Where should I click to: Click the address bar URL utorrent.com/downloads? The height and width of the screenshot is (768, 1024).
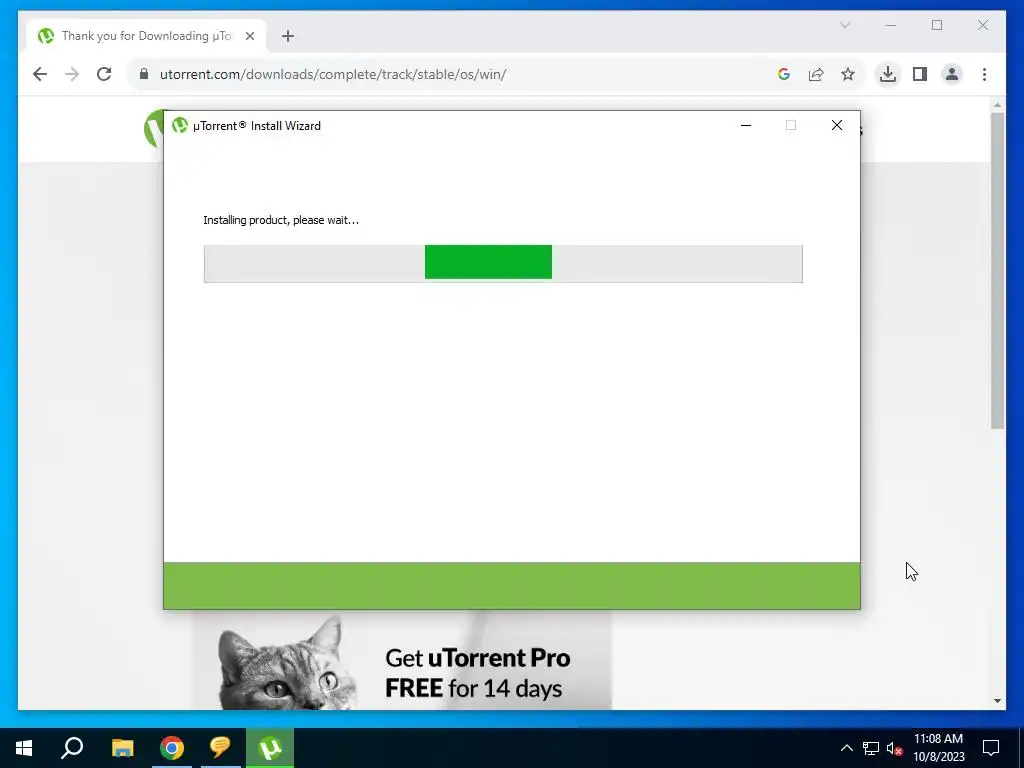[x=333, y=74]
